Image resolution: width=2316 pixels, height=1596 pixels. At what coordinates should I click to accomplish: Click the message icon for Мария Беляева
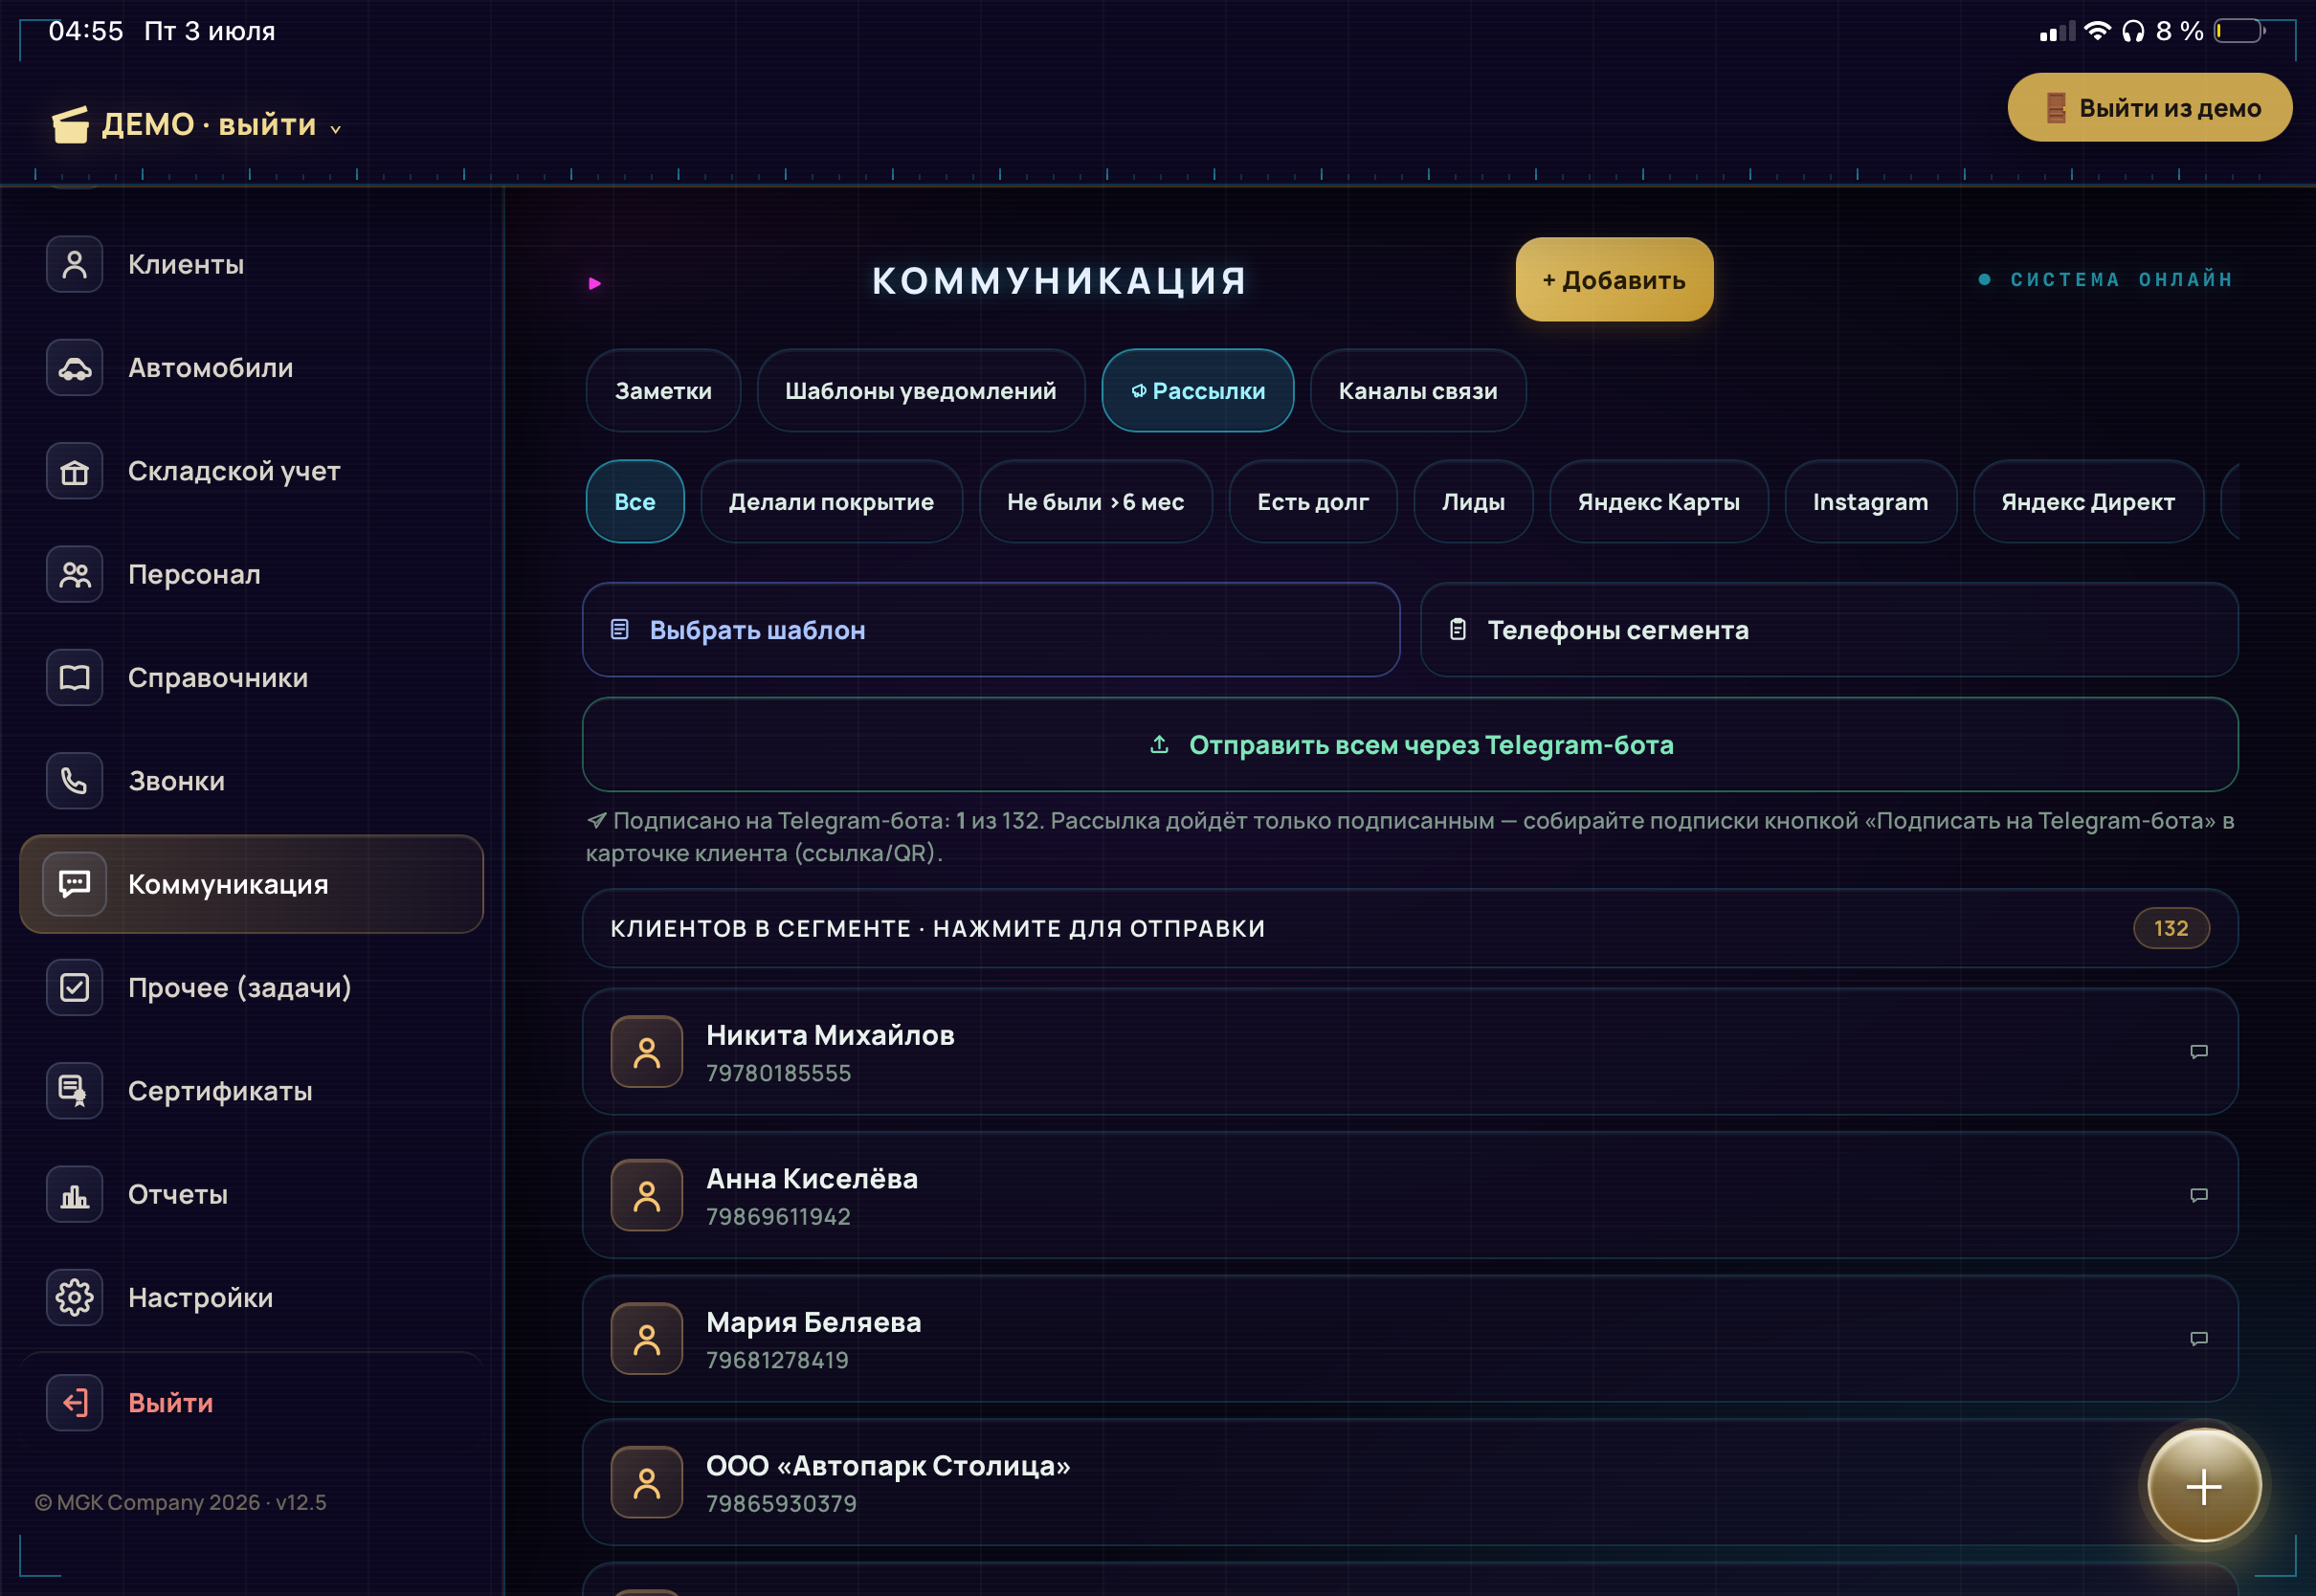point(2198,1338)
